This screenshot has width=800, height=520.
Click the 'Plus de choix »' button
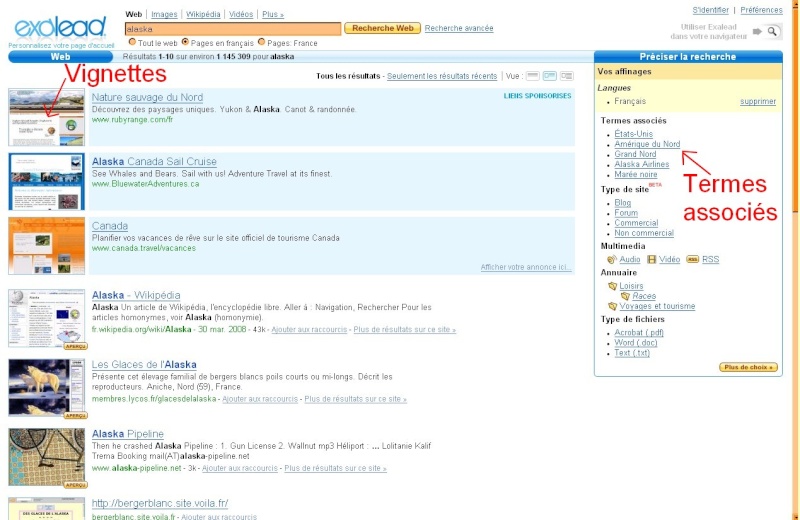coord(748,367)
